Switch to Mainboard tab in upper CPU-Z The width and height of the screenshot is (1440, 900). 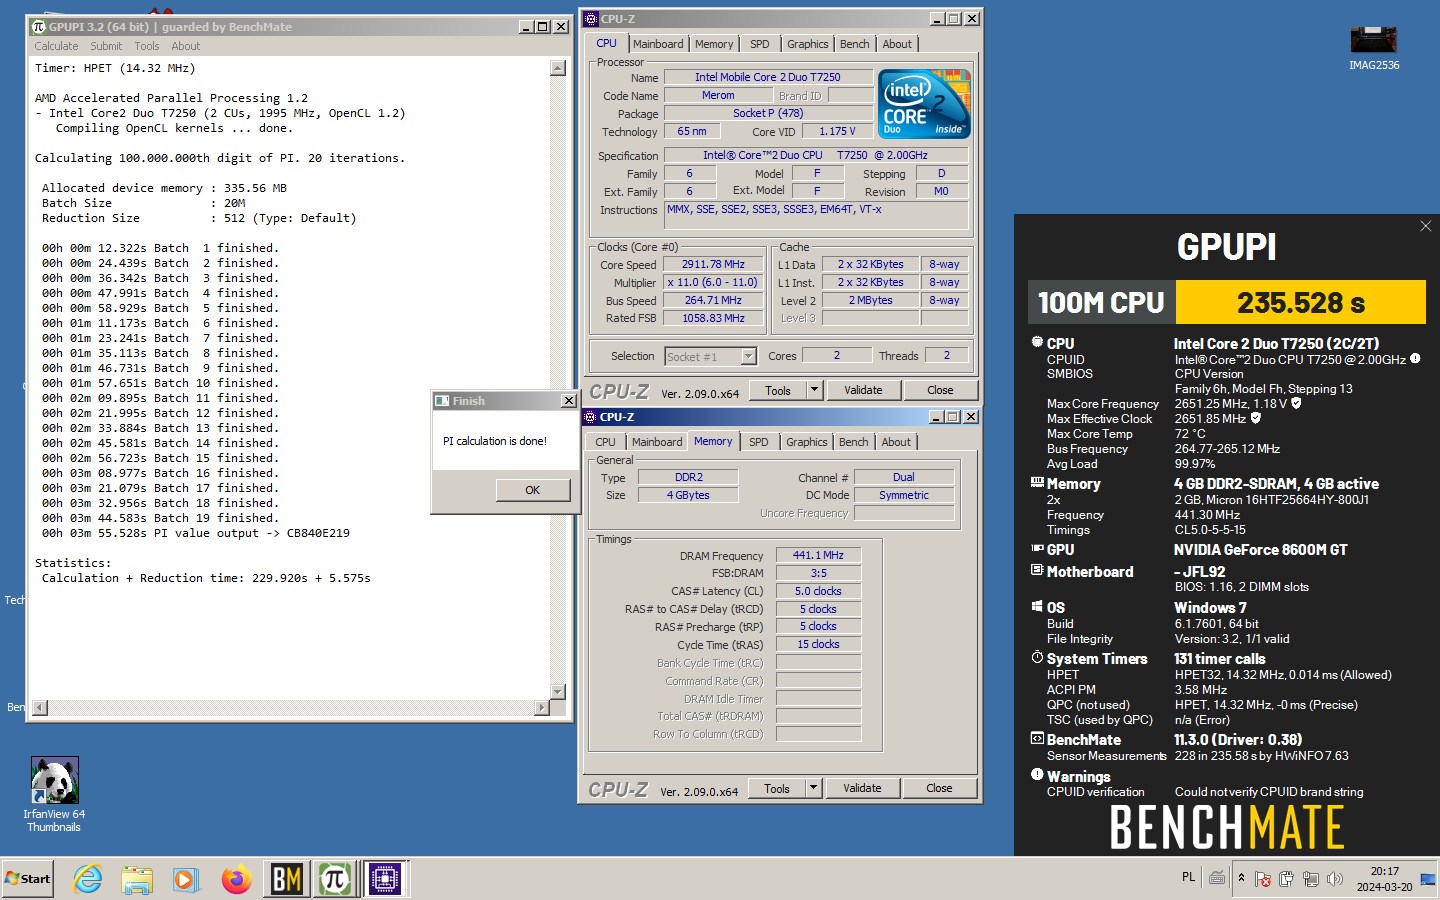[658, 44]
